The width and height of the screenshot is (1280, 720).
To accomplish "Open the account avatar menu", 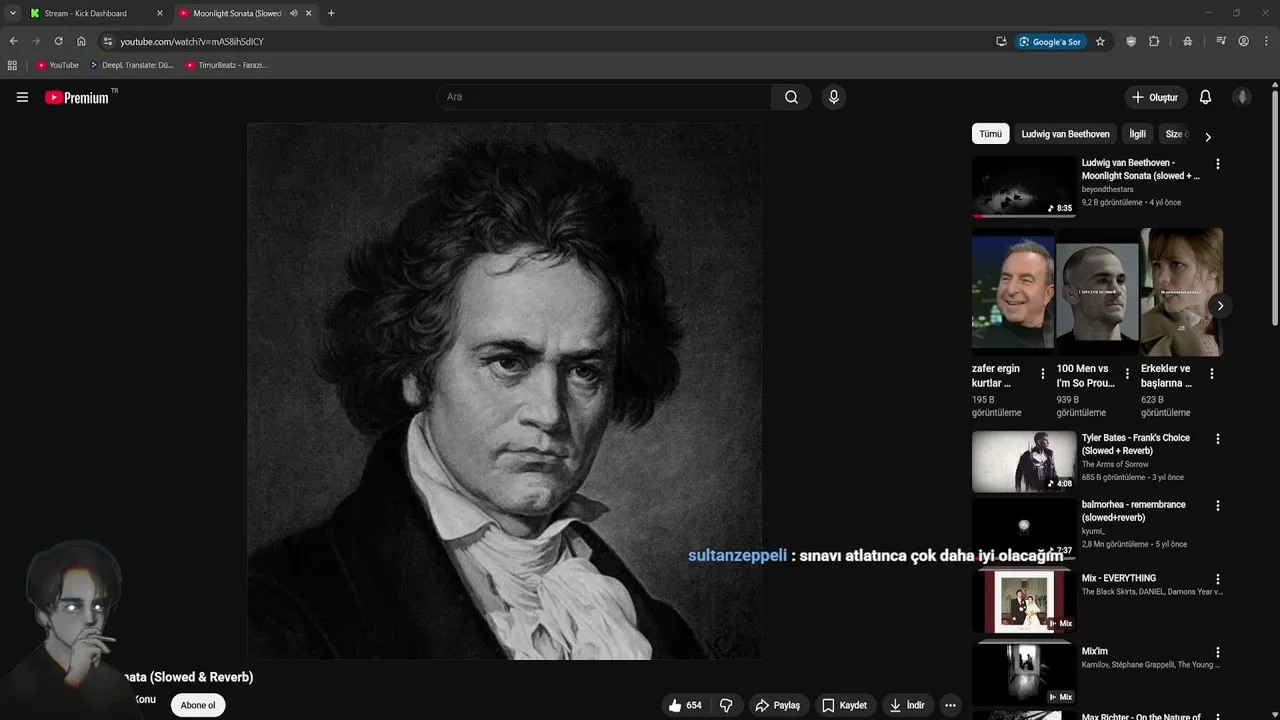I will click(1242, 97).
